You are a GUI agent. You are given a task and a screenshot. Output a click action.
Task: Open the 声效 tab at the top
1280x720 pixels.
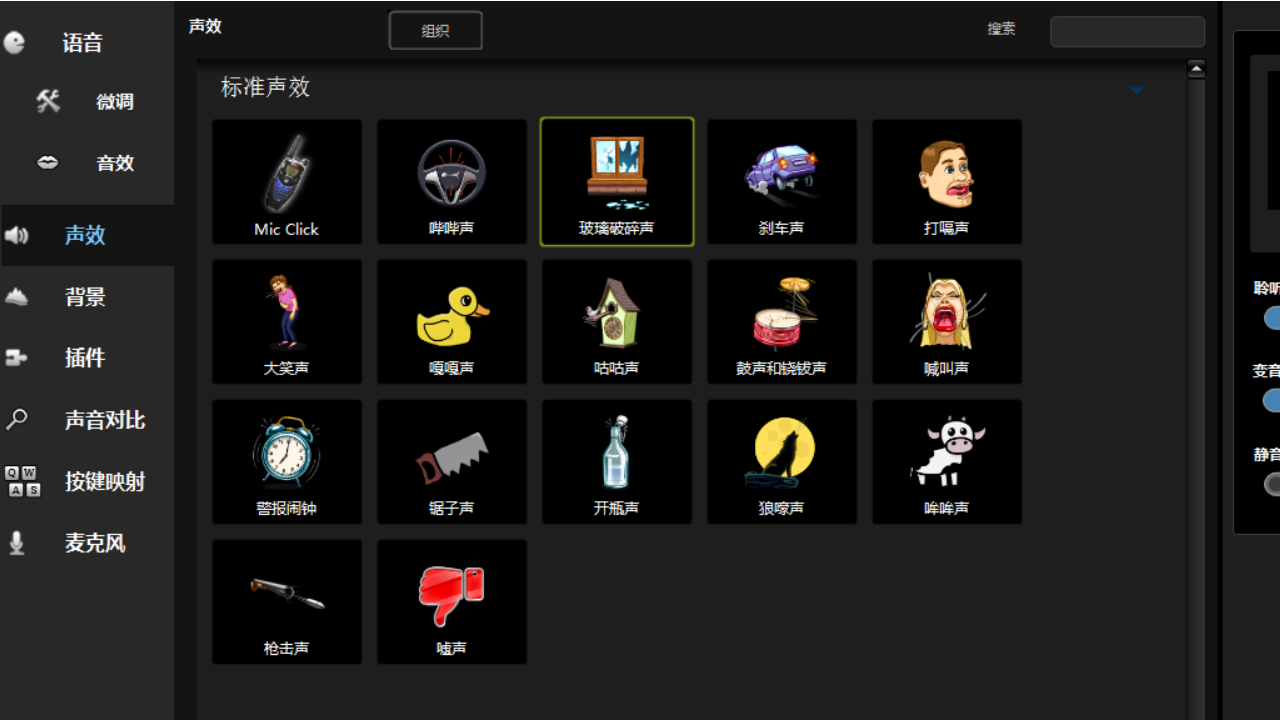click(x=205, y=26)
